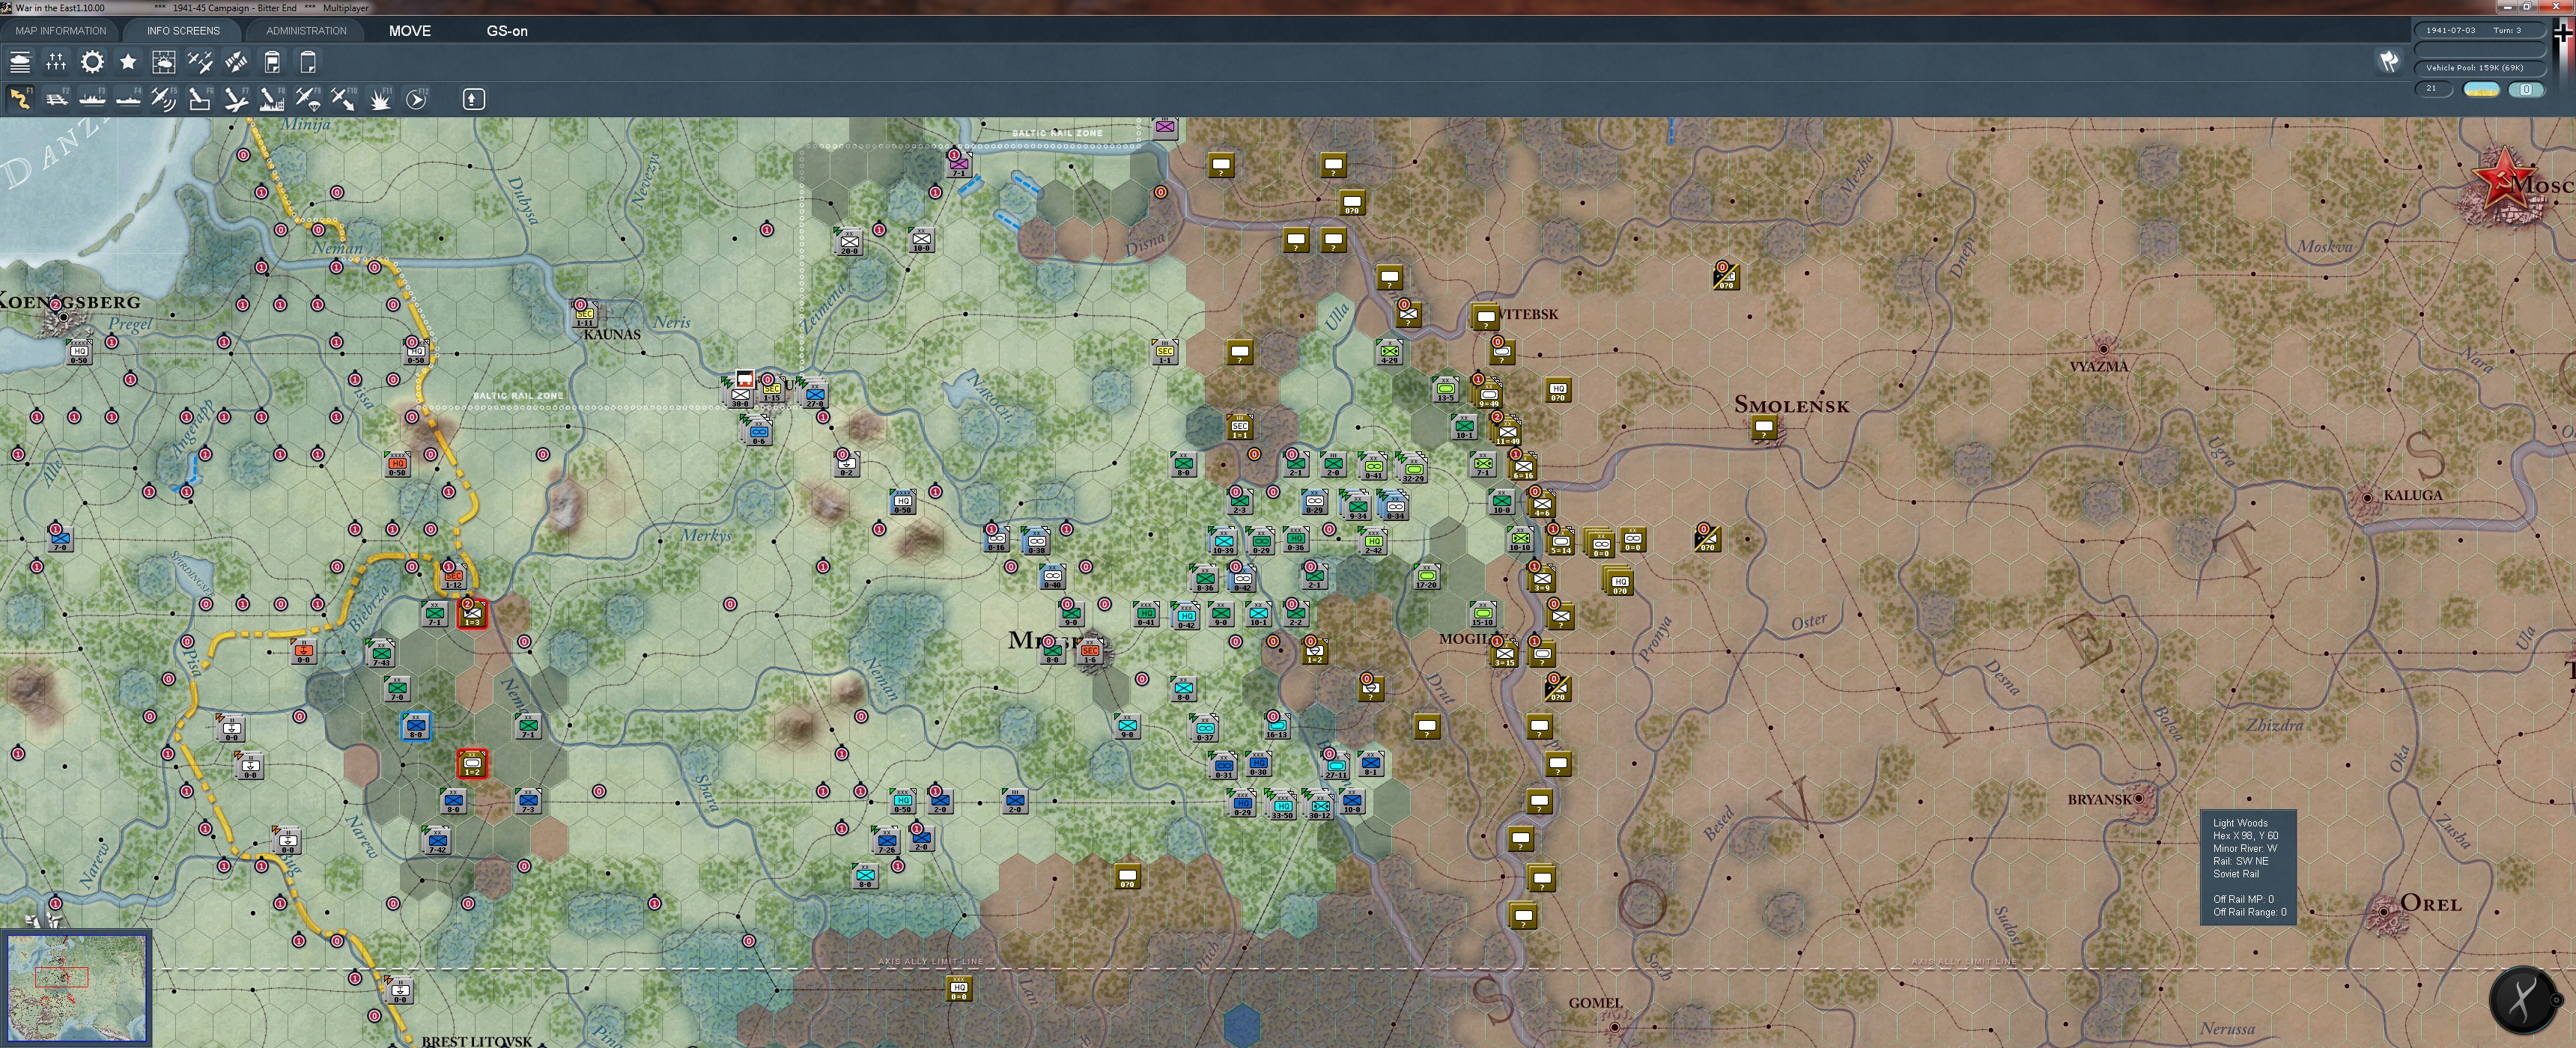Activate the F2 rail movement mode
2576x1048 pixels.
coord(56,98)
